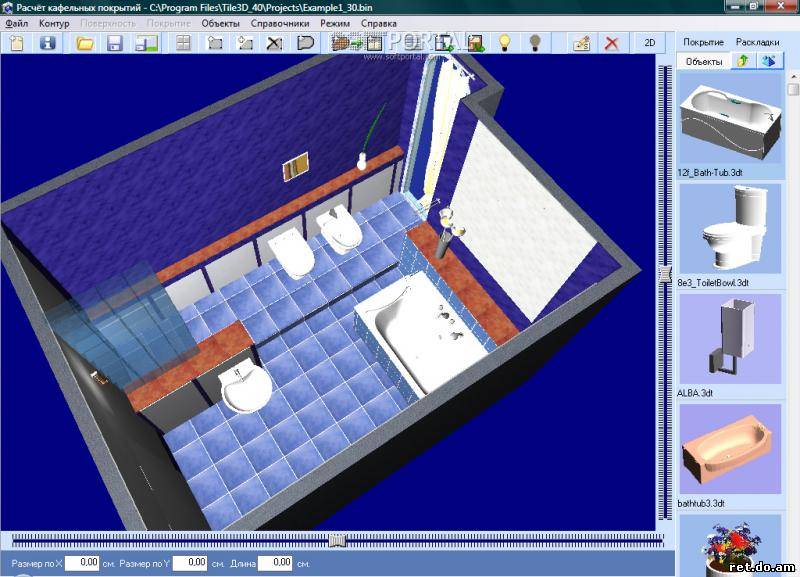Switch to the Раскладки tab
This screenshot has height=577, width=800.
click(757, 43)
